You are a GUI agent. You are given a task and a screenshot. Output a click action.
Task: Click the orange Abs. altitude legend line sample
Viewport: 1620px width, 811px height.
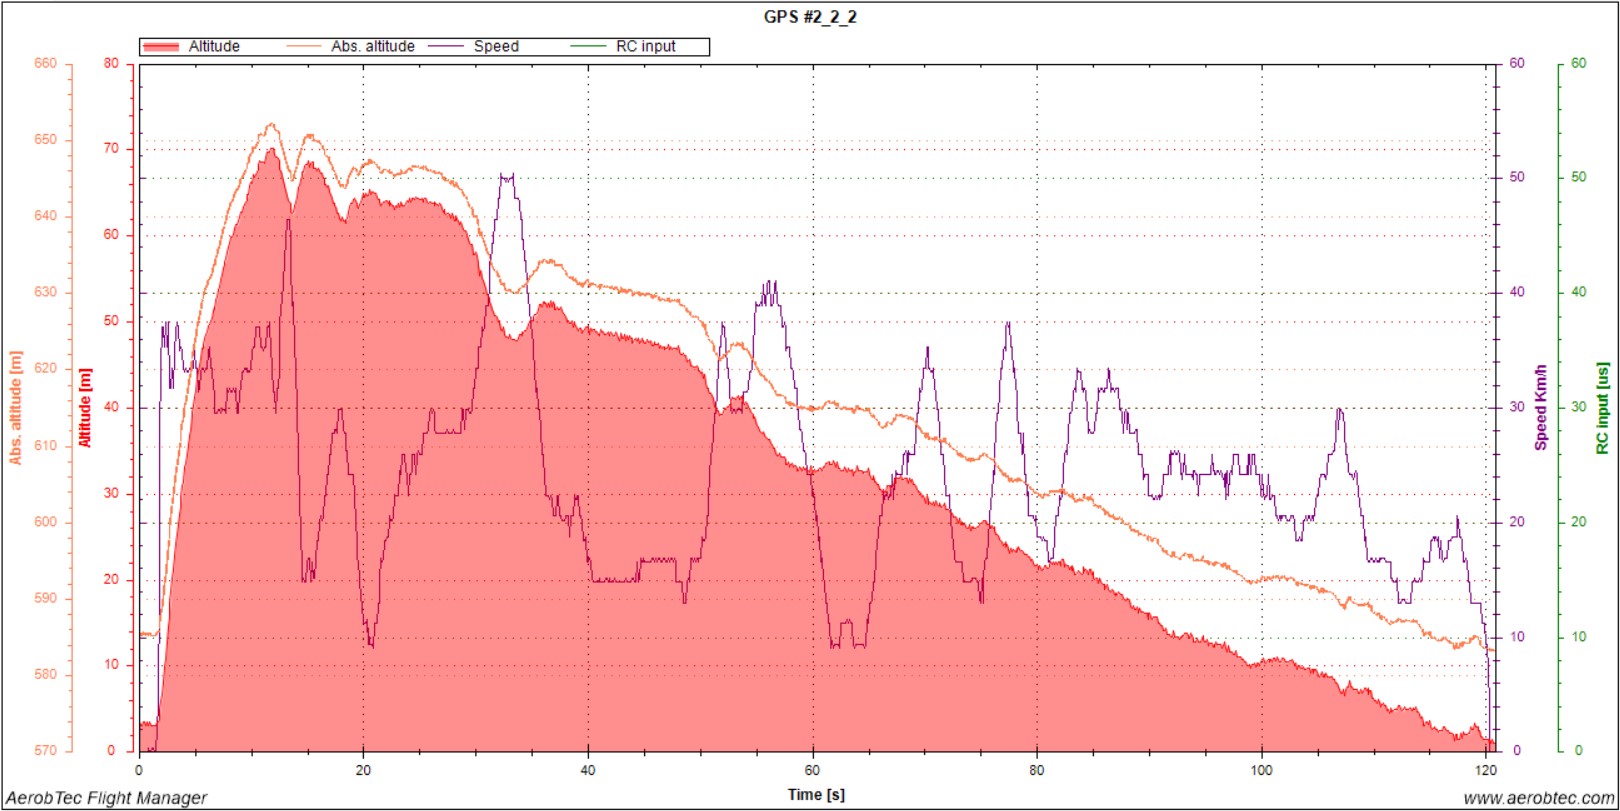pyautogui.click(x=304, y=47)
